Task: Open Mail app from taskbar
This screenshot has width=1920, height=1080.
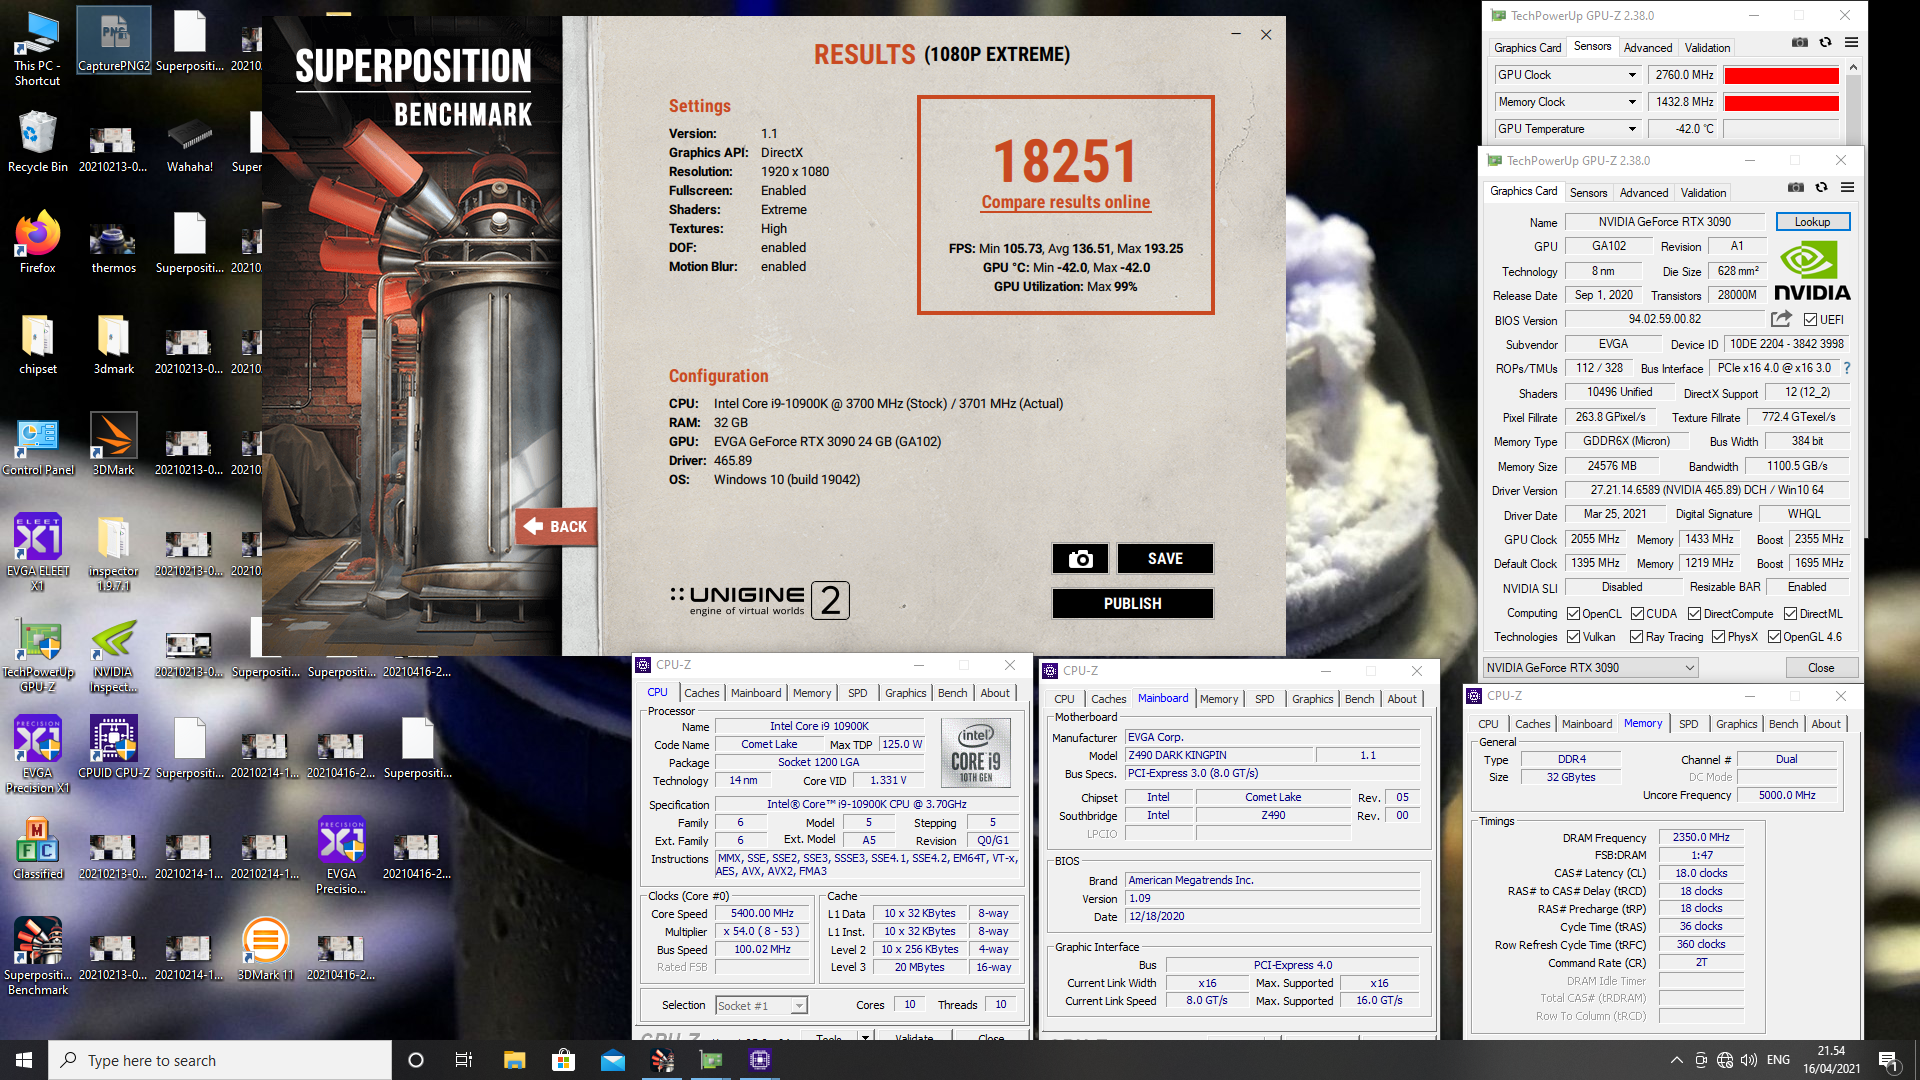Action: (x=612, y=1060)
